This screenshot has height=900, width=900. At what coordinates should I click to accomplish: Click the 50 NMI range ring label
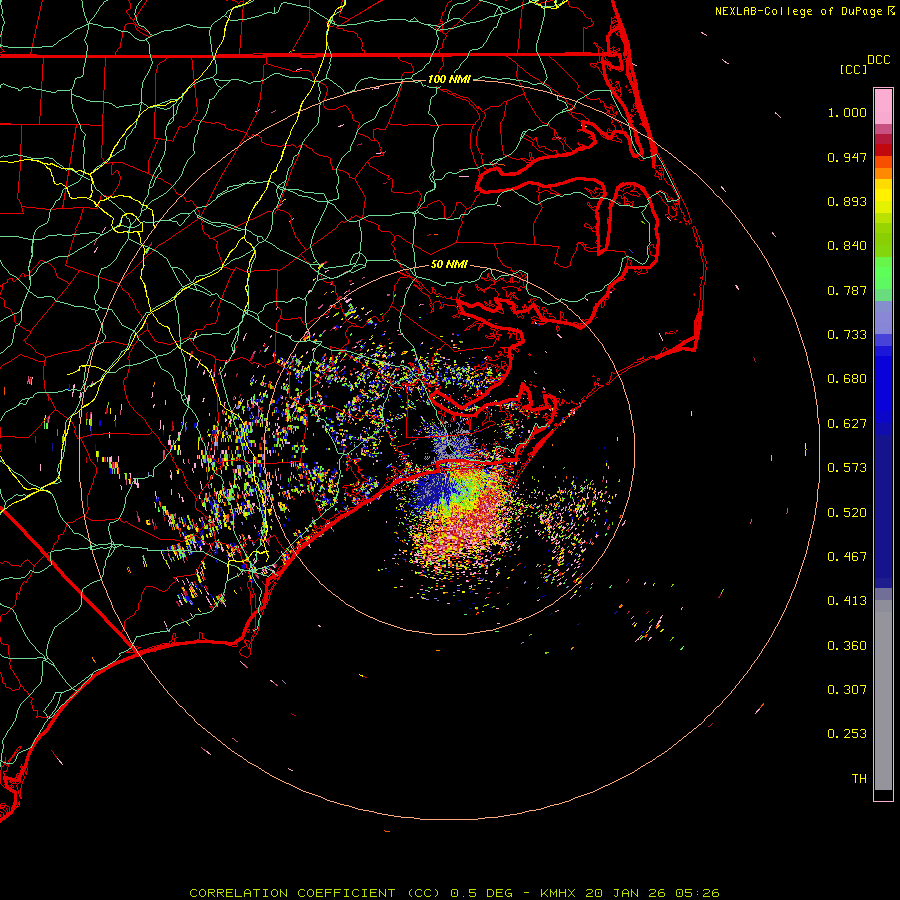click(449, 264)
